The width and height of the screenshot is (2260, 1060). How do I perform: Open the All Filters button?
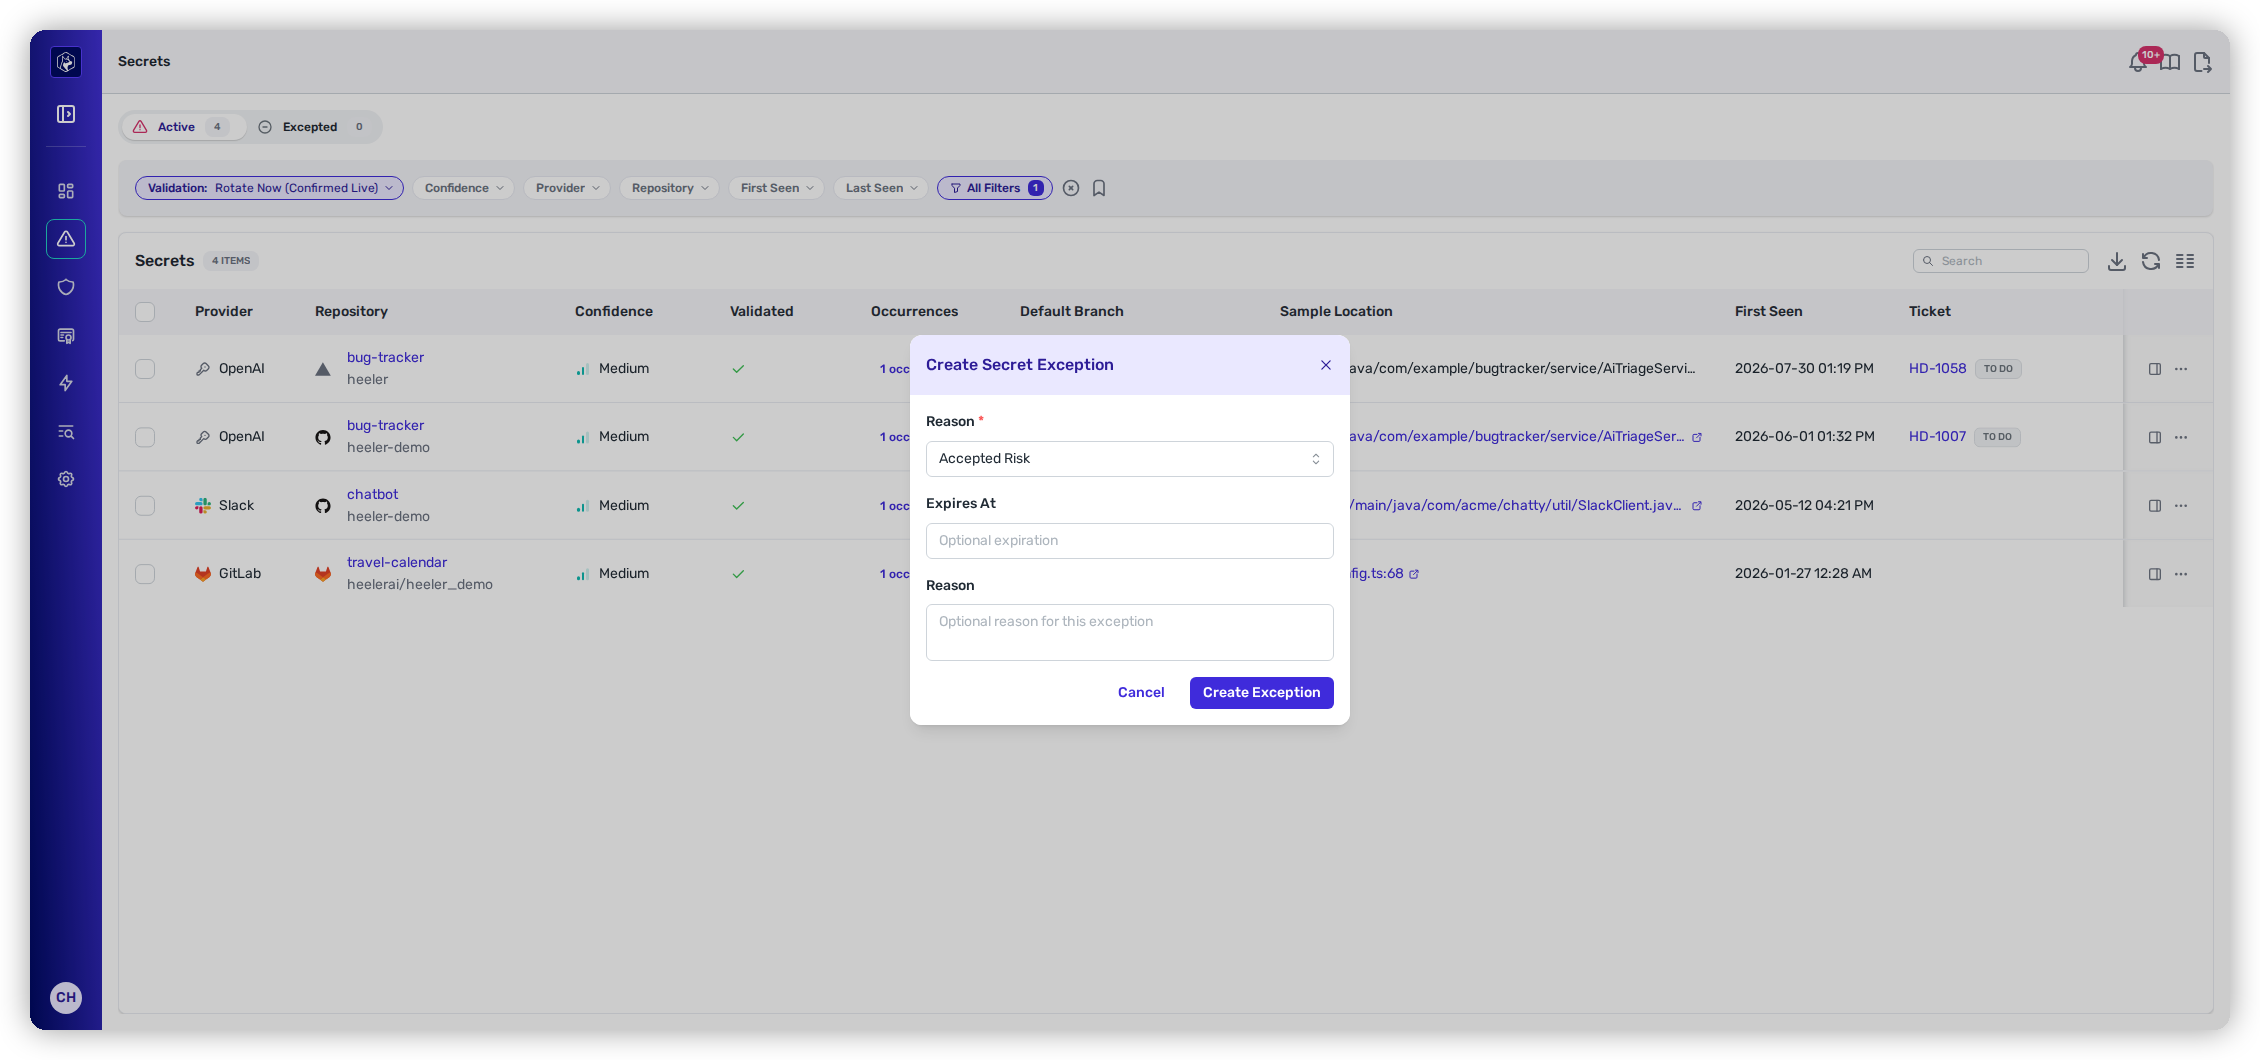(995, 188)
